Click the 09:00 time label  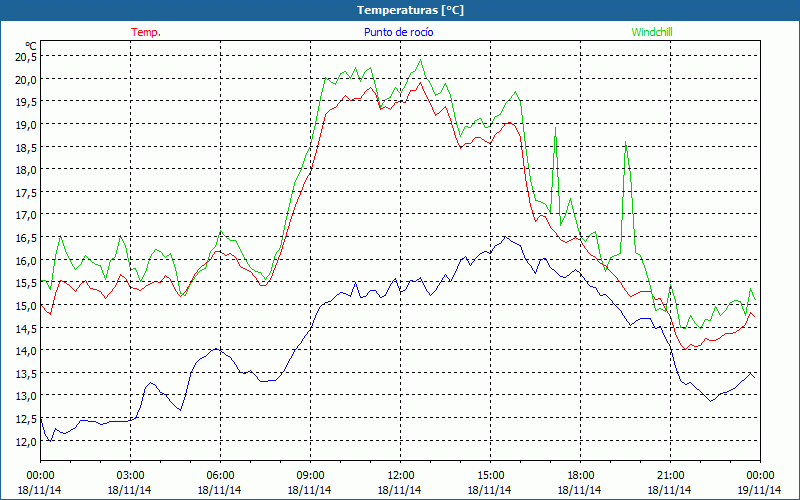click(x=310, y=475)
